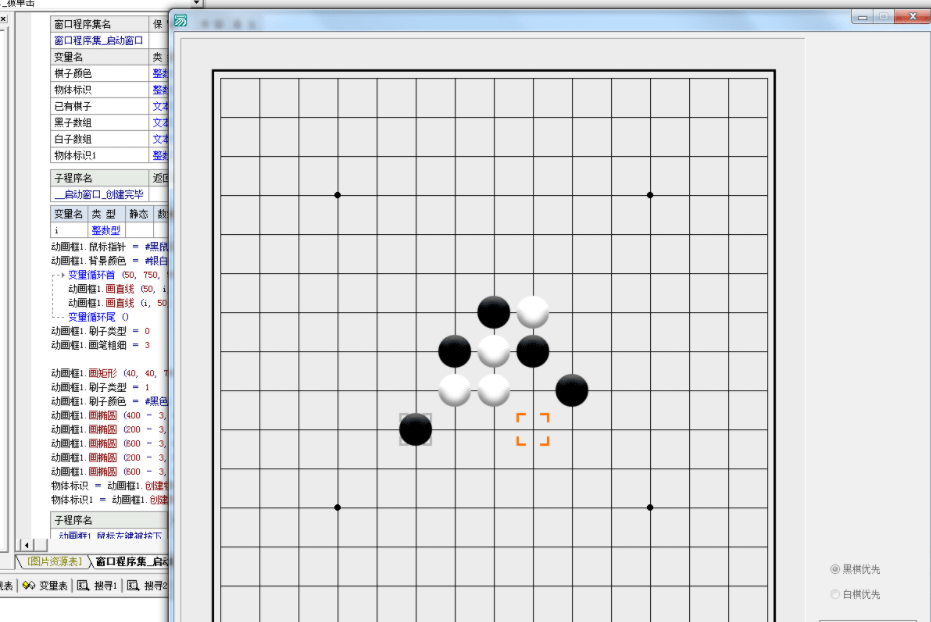Collapse the 变量循环首 code block
931x622 pixels.
coord(60,274)
